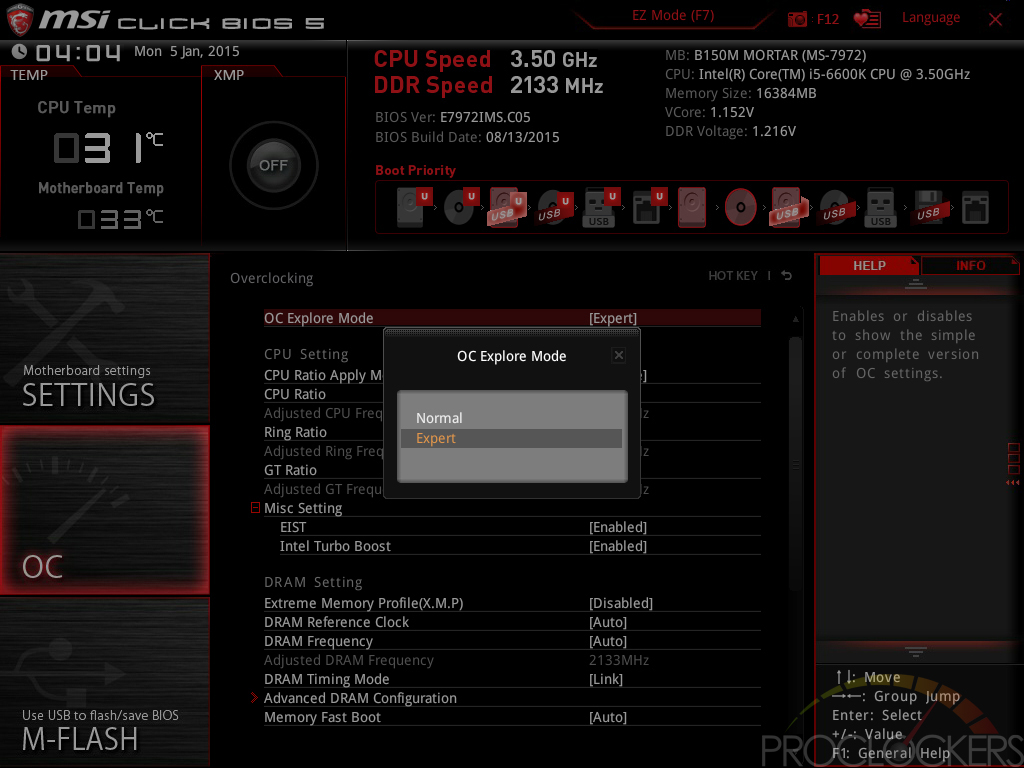Open DRAM Timing Mode [Link] dropdown
The height and width of the screenshot is (768, 1024).
pyautogui.click(x=605, y=679)
